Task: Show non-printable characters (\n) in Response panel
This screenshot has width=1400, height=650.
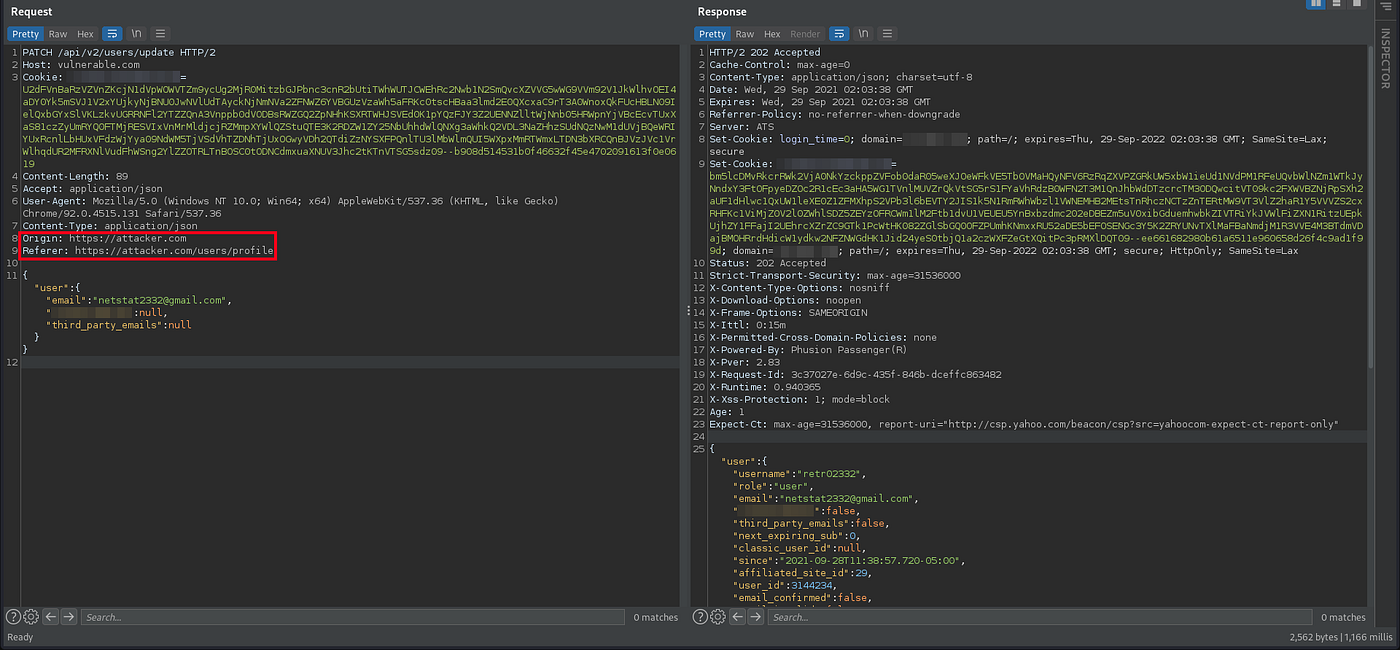Action: [x=863, y=34]
